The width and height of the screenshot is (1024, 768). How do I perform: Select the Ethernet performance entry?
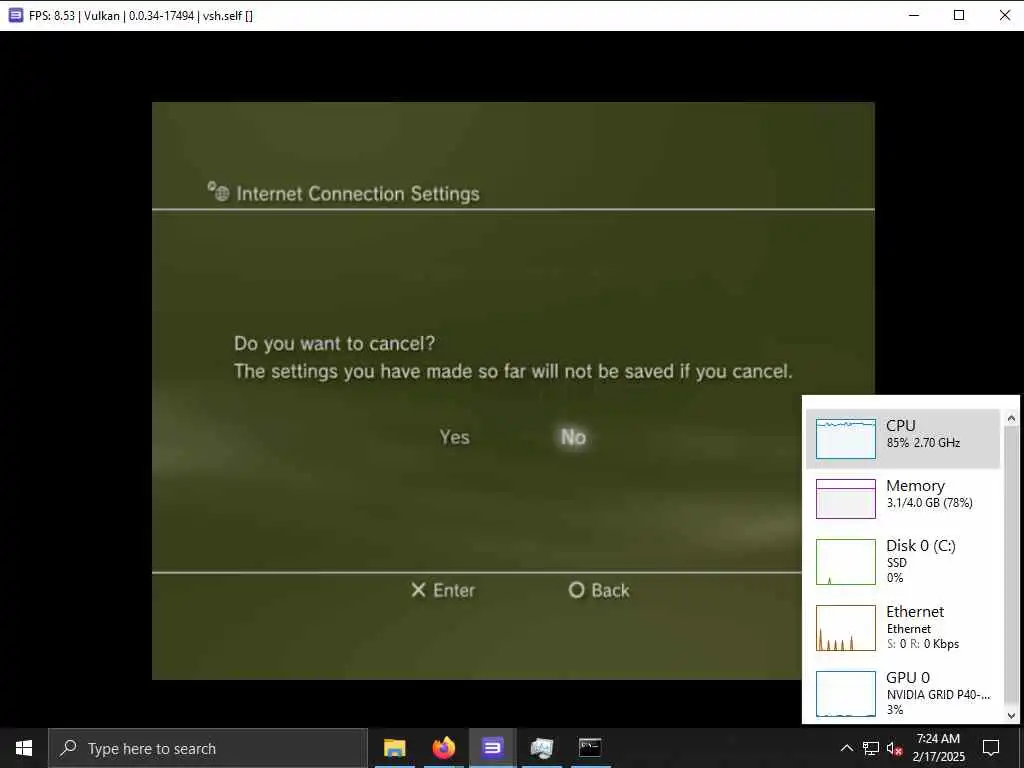pyautogui.click(x=903, y=627)
